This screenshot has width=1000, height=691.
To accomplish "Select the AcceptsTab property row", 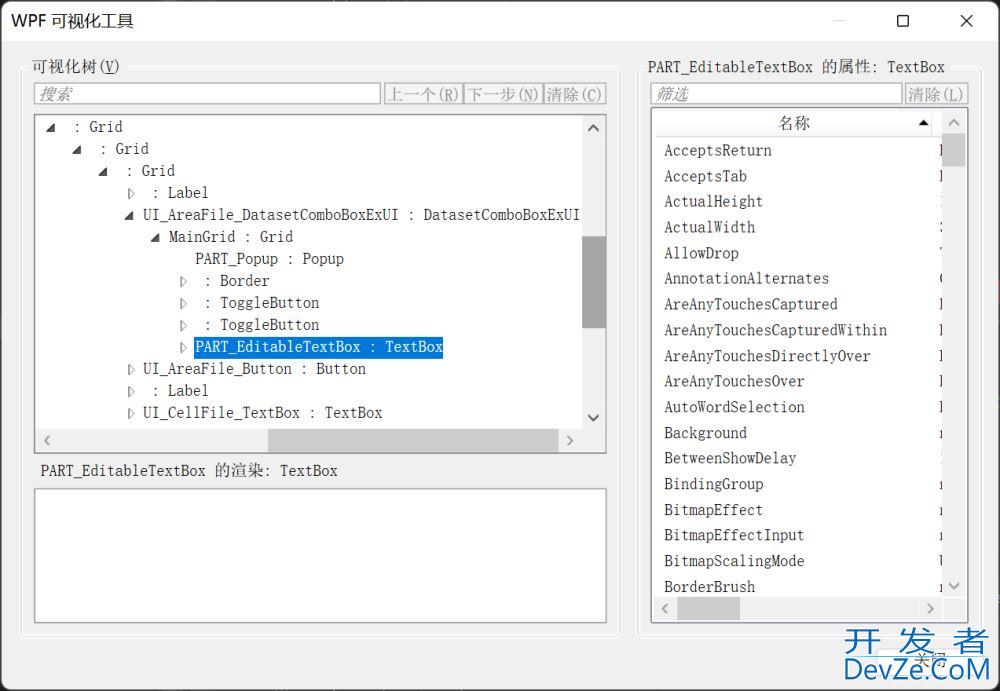I will [x=798, y=176].
